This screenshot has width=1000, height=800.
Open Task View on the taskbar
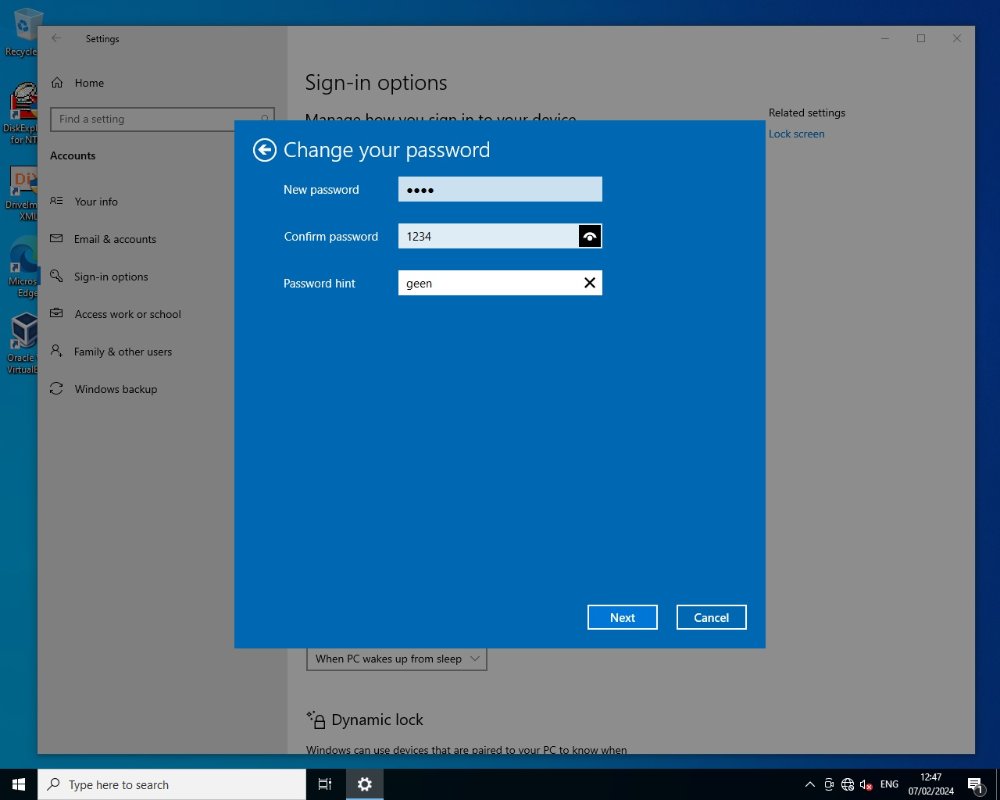325,784
